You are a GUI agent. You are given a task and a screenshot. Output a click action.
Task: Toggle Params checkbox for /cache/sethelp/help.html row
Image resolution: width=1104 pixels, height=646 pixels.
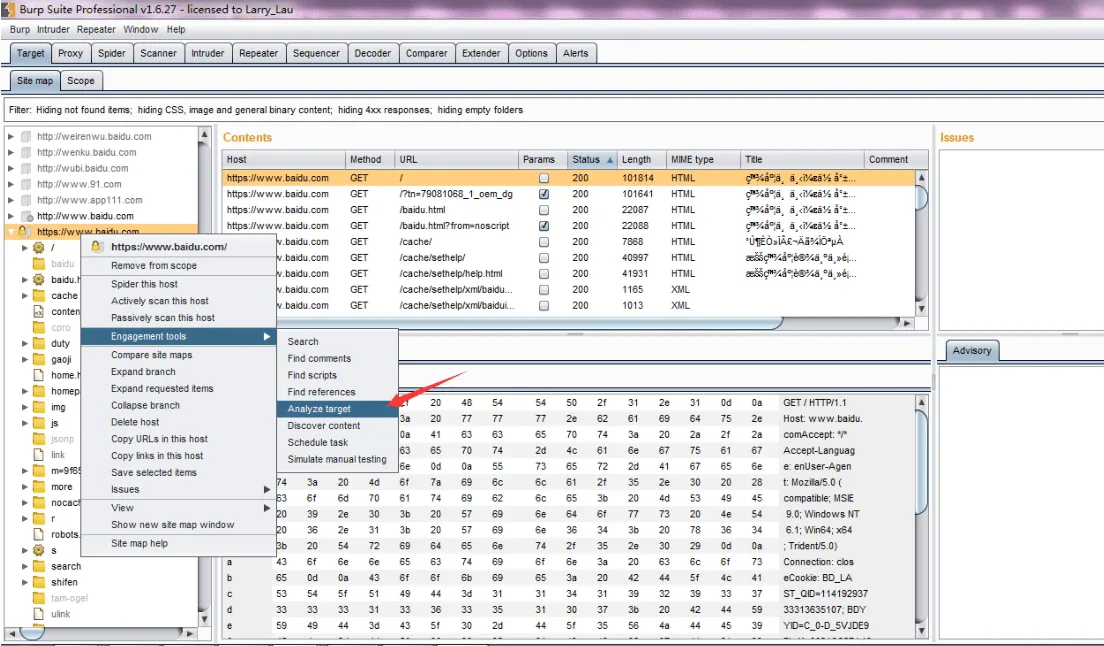(544, 274)
